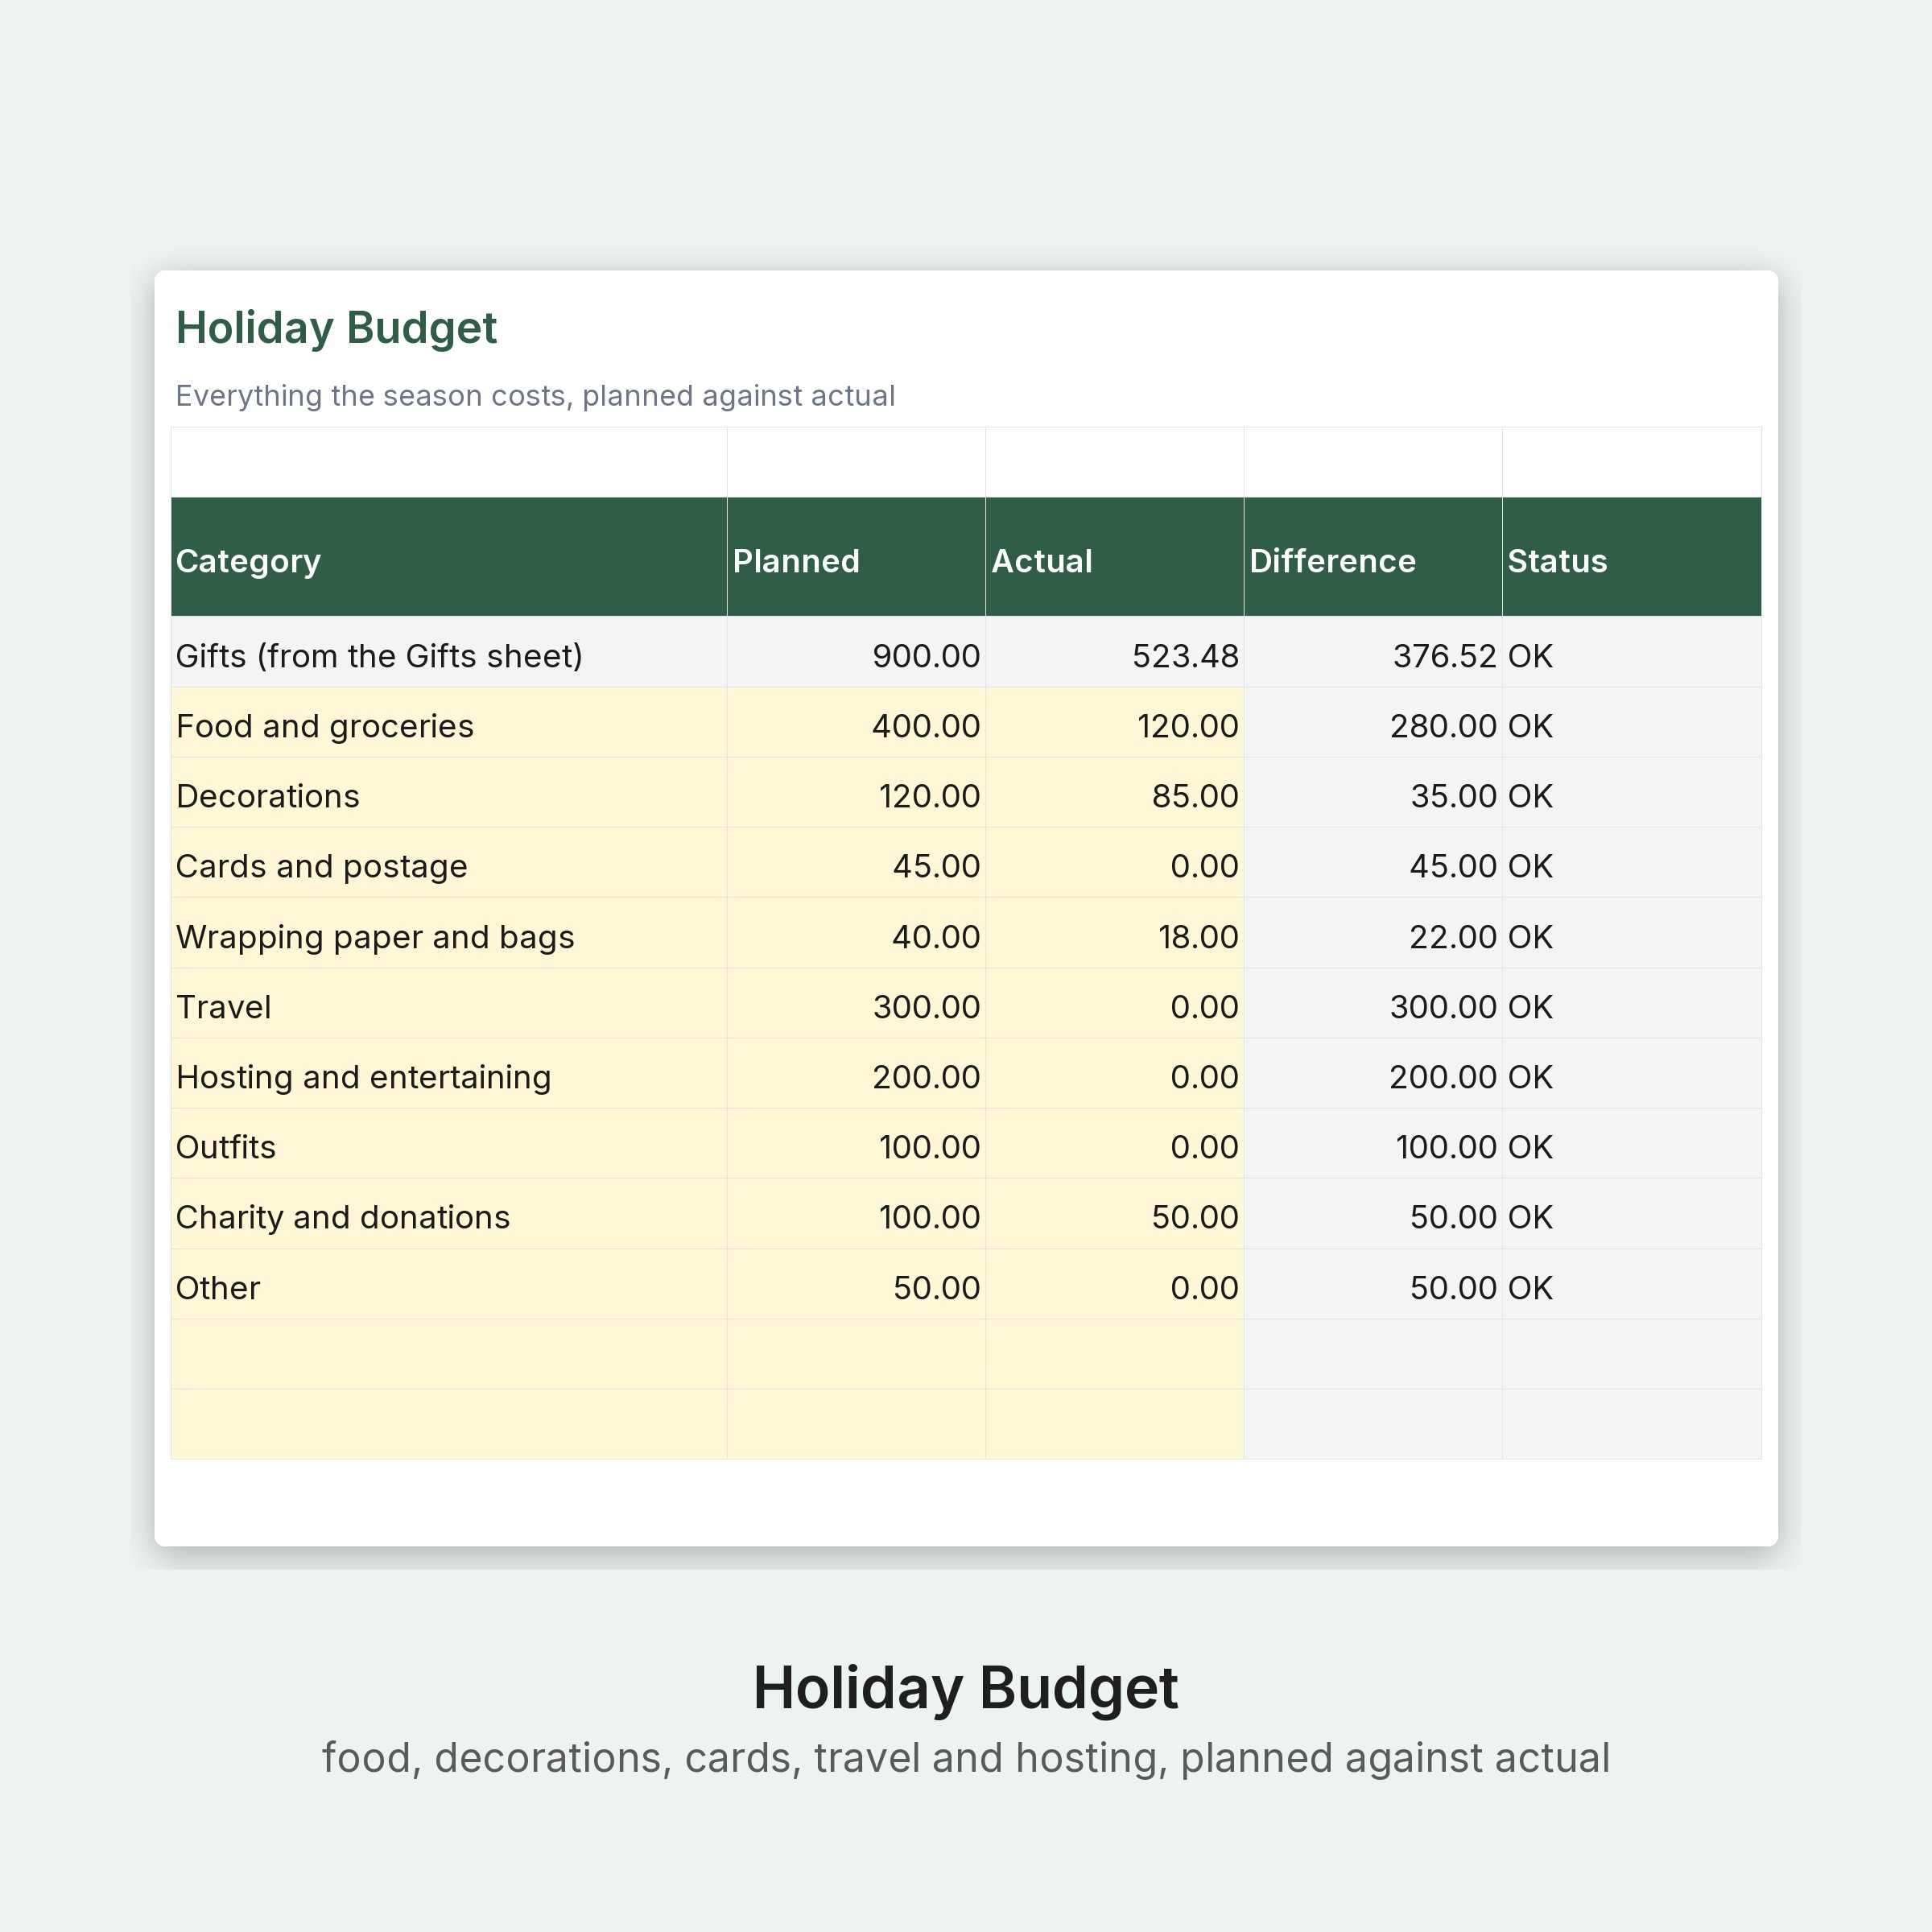Select the Decorations category cell

pos(449,793)
